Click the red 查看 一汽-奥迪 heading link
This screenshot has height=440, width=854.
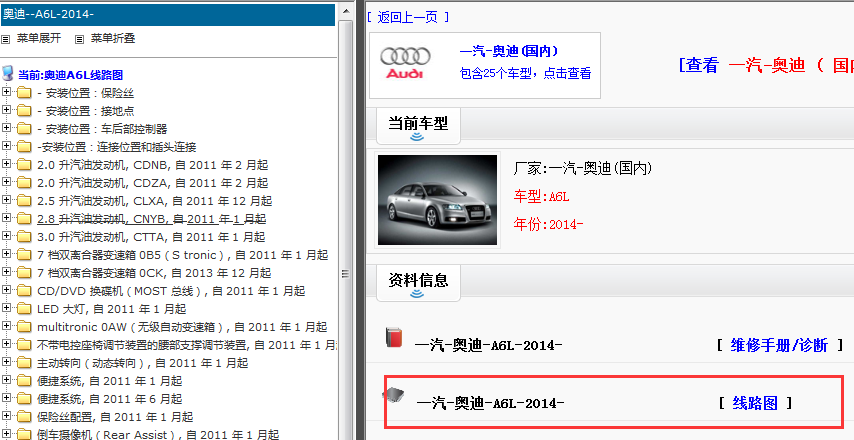[766, 65]
